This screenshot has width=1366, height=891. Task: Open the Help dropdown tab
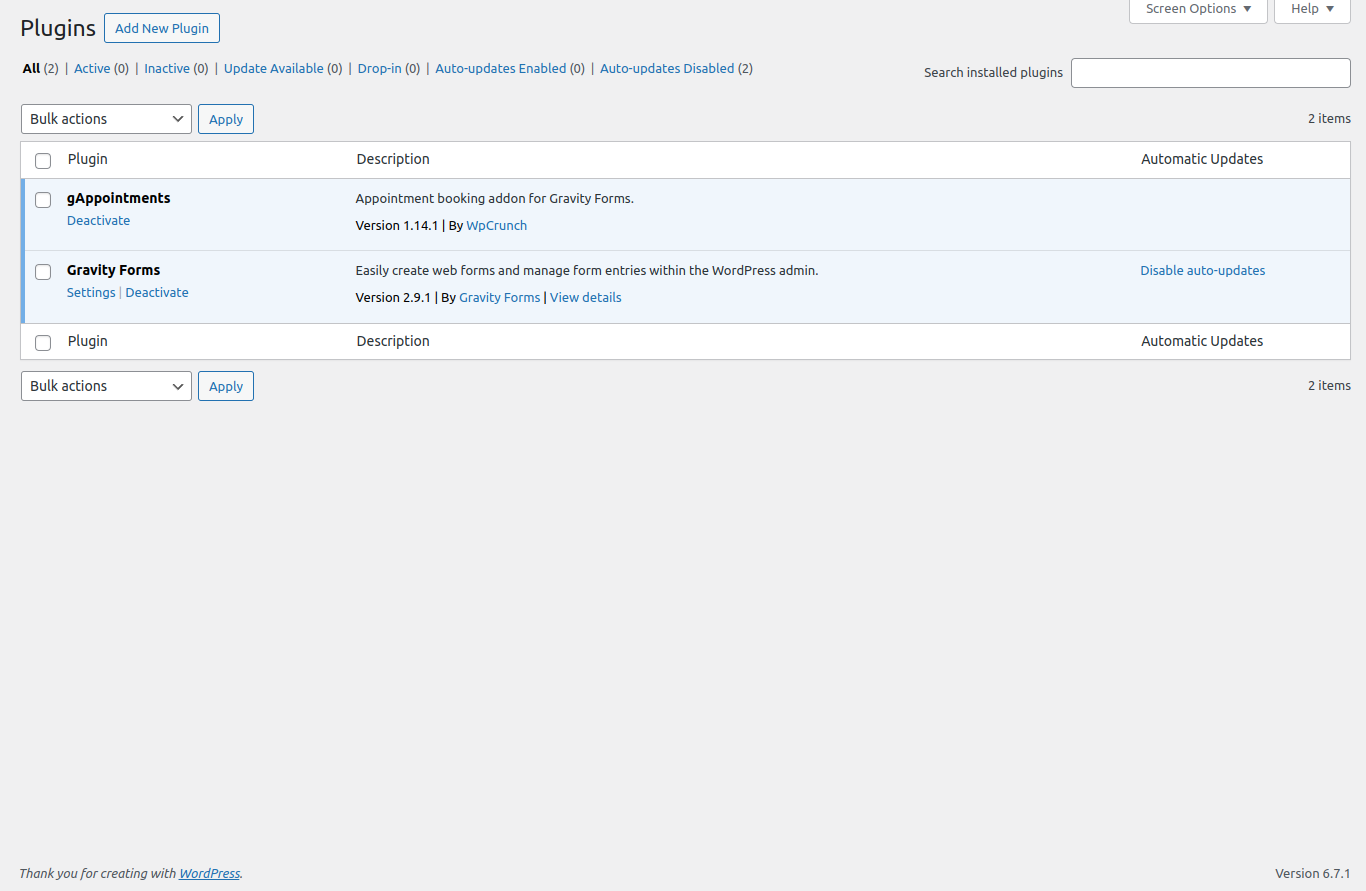click(x=1312, y=9)
